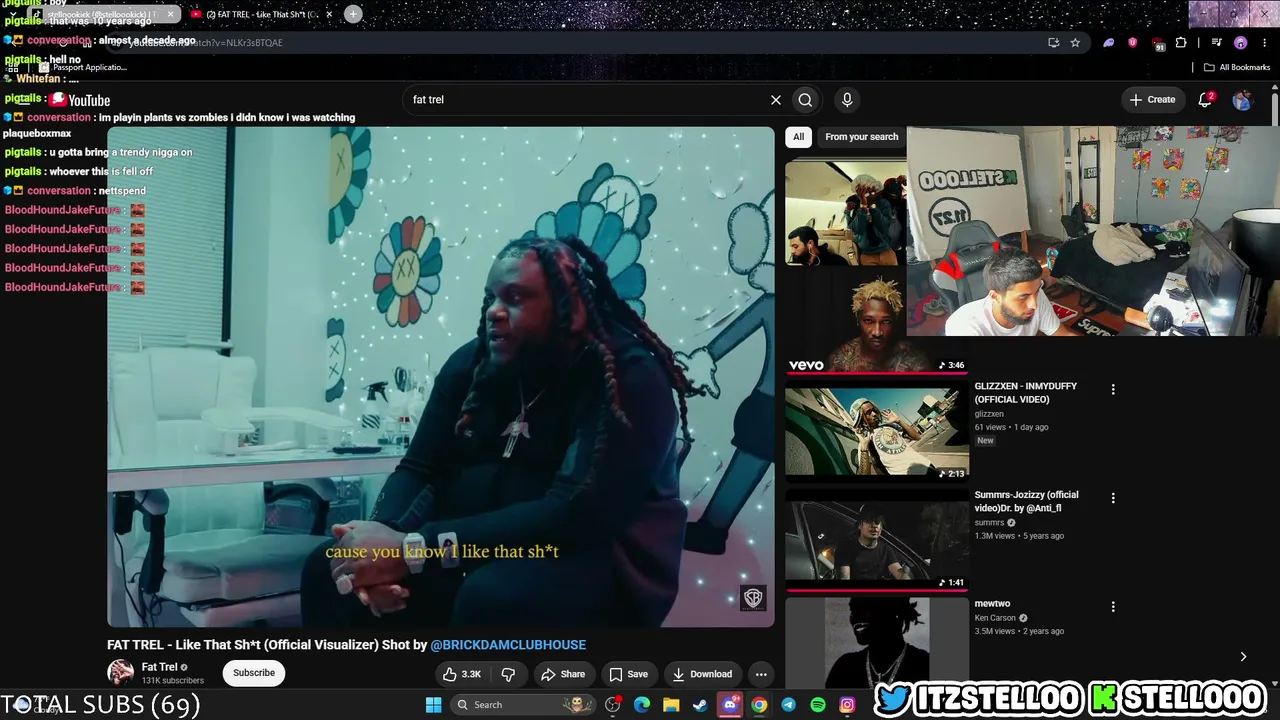Open the purple ghost extension
Screen dimensions: 1280x720
click(x=1109, y=43)
